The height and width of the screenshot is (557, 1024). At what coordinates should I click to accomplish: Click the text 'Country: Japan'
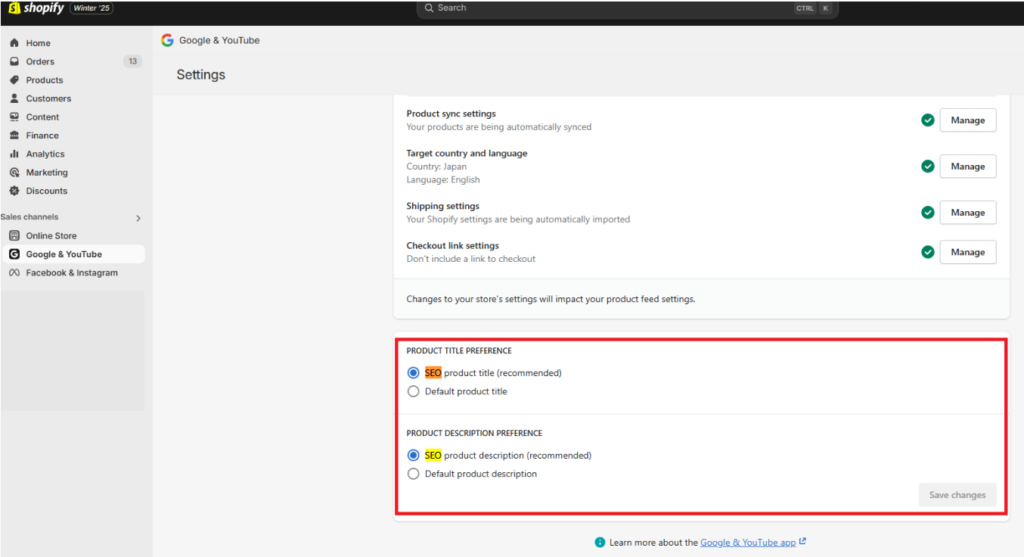tap(436, 167)
